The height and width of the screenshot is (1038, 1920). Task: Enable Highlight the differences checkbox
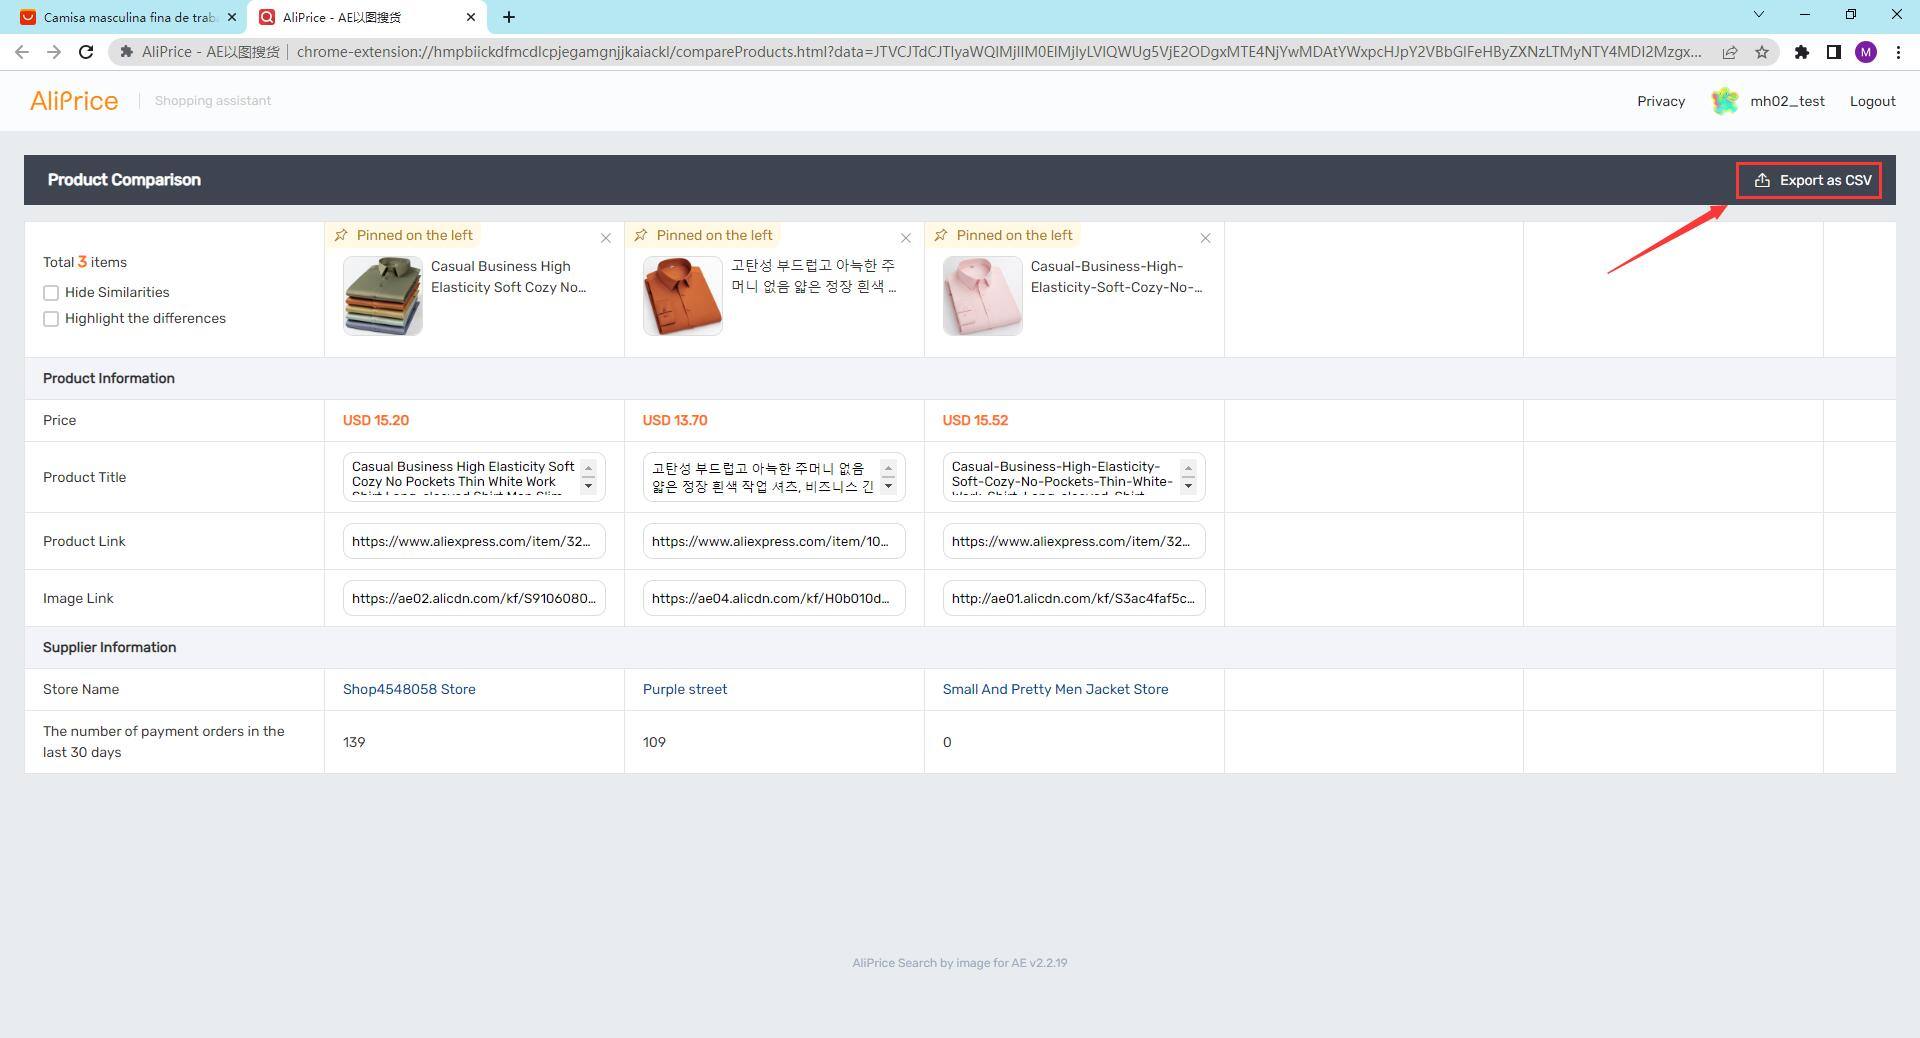pos(51,319)
